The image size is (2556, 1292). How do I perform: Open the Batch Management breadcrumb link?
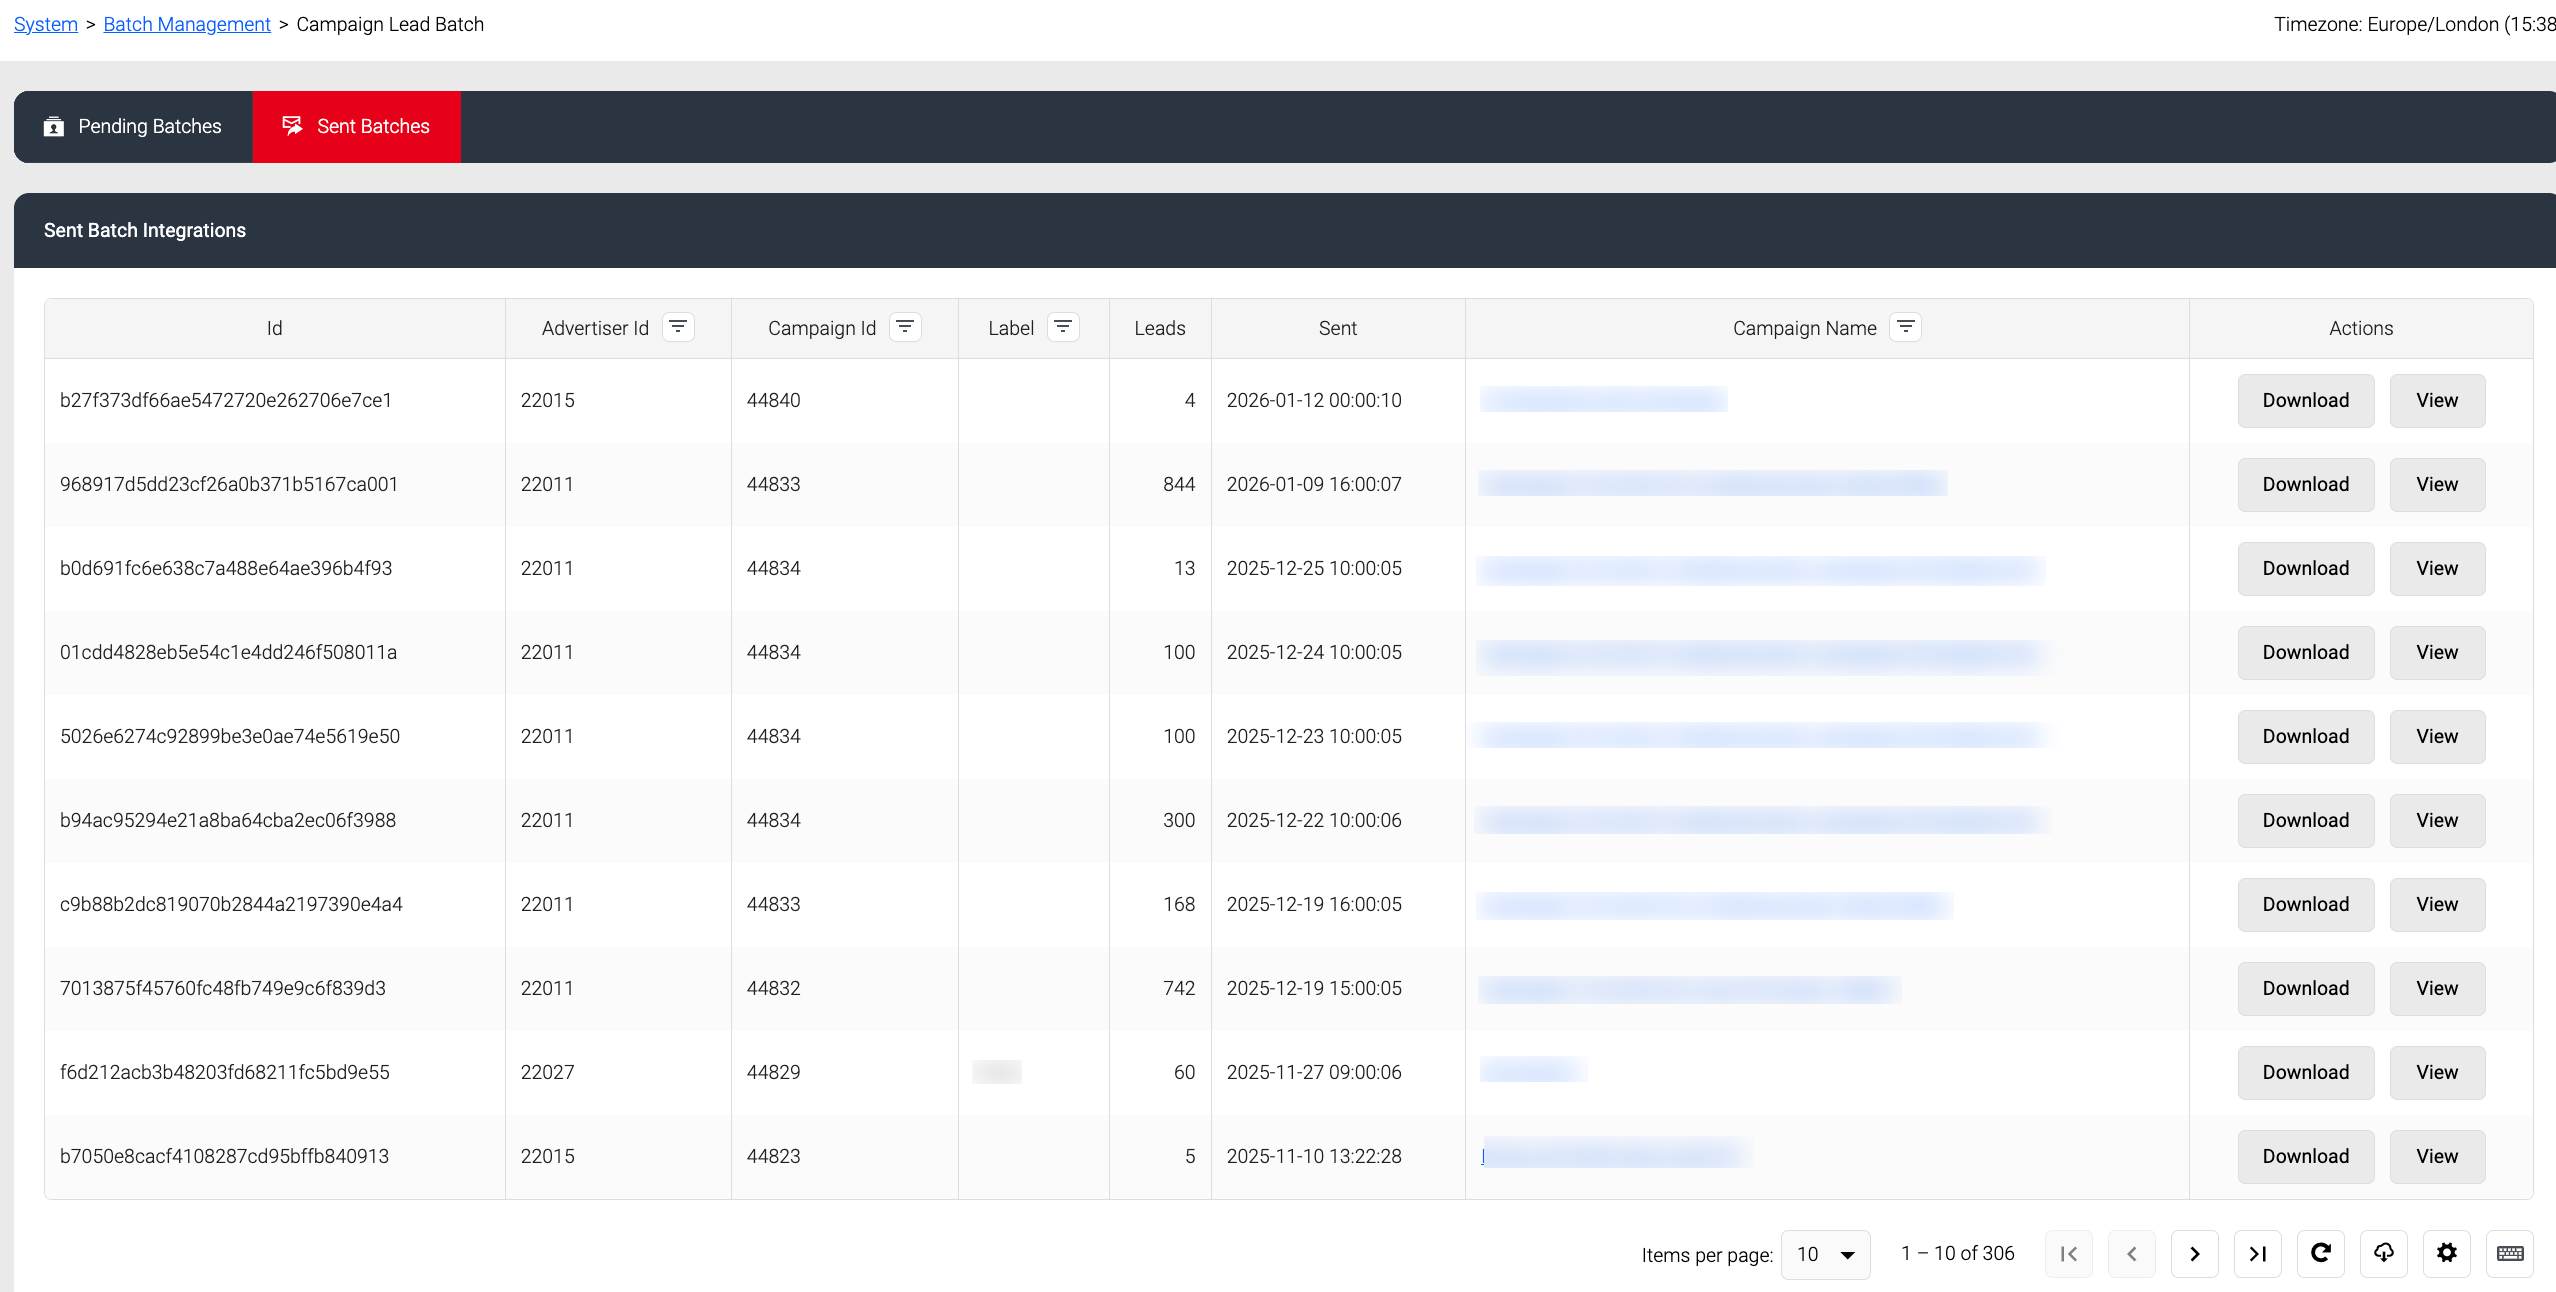187,24
